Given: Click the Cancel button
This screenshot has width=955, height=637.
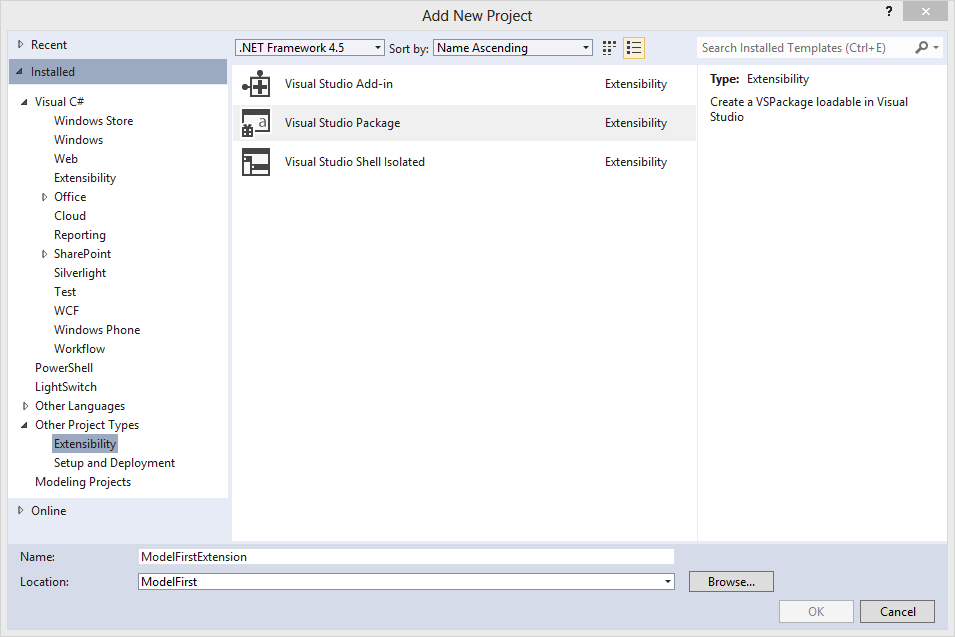Looking at the screenshot, I should [897, 611].
